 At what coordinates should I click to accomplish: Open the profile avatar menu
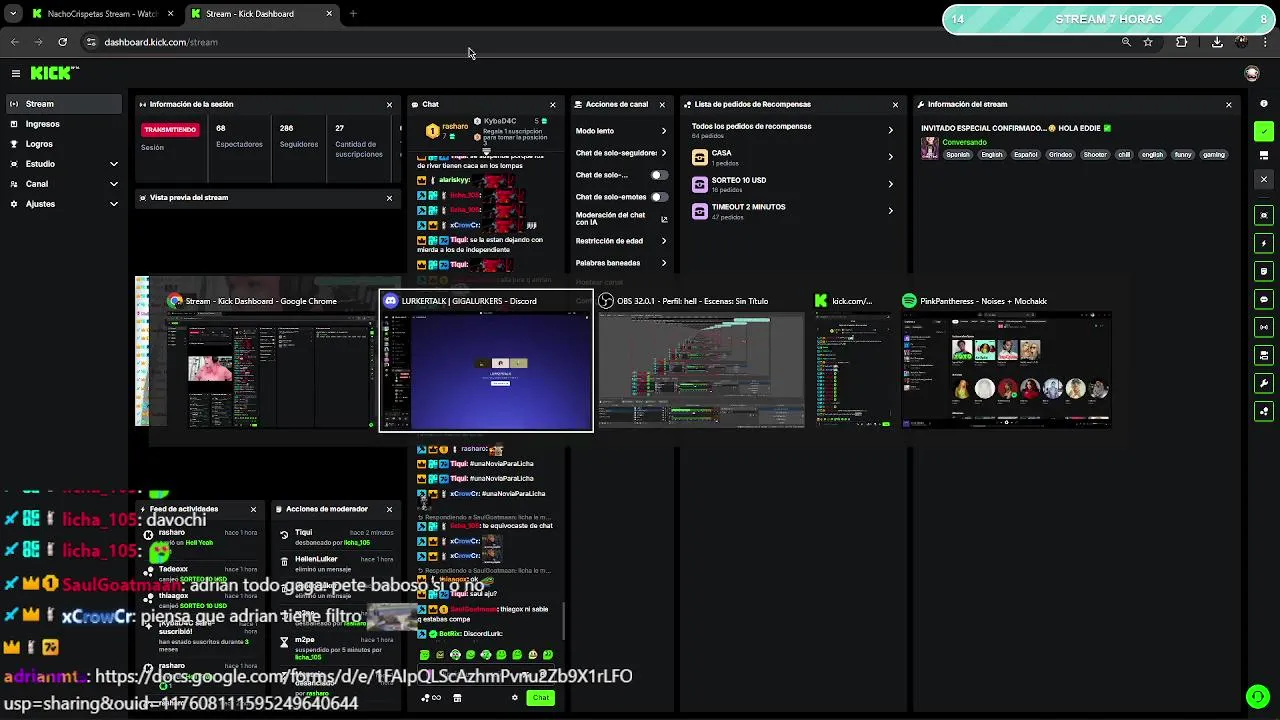(x=1252, y=73)
